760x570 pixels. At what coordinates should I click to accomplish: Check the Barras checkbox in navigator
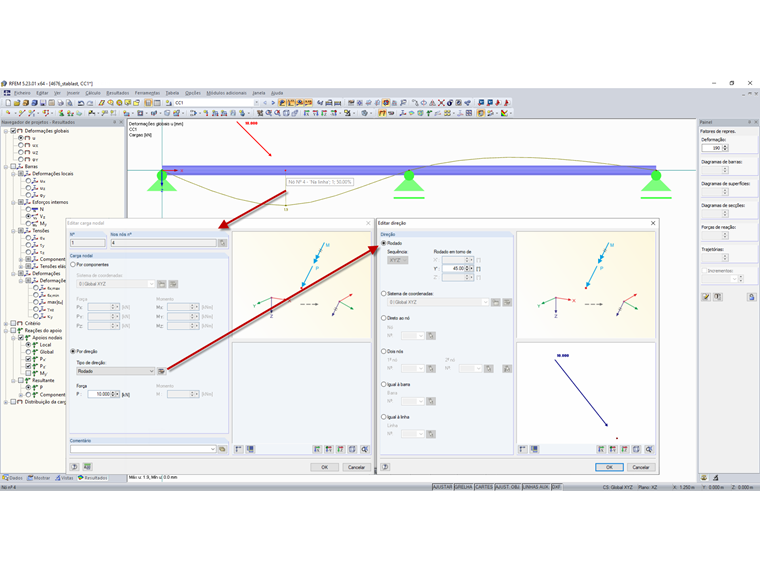[14, 166]
